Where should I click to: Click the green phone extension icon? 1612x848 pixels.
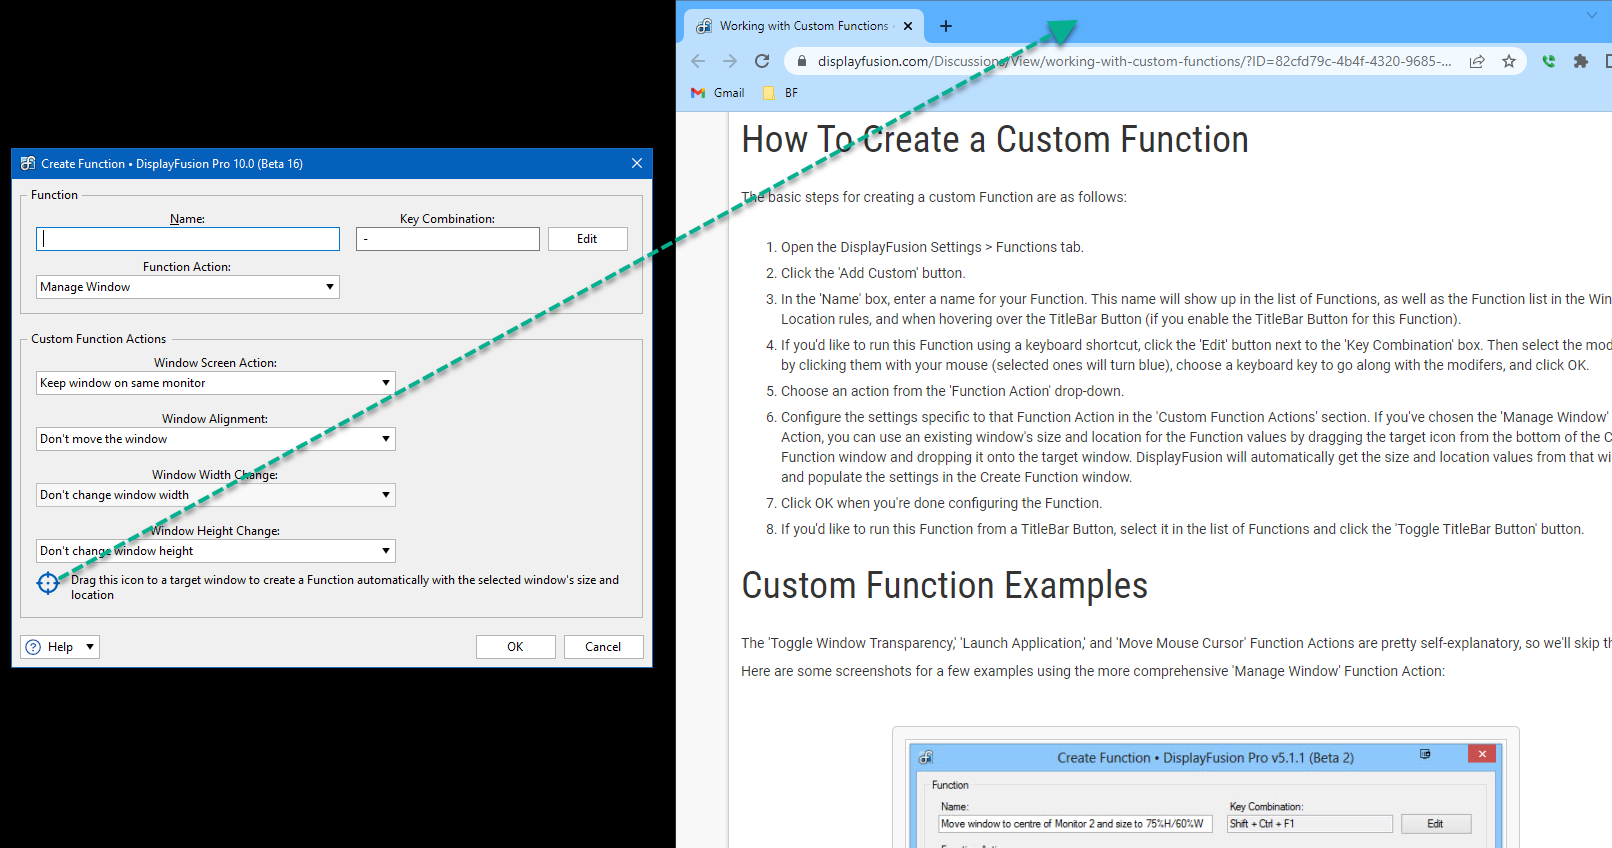[1549, 61]
